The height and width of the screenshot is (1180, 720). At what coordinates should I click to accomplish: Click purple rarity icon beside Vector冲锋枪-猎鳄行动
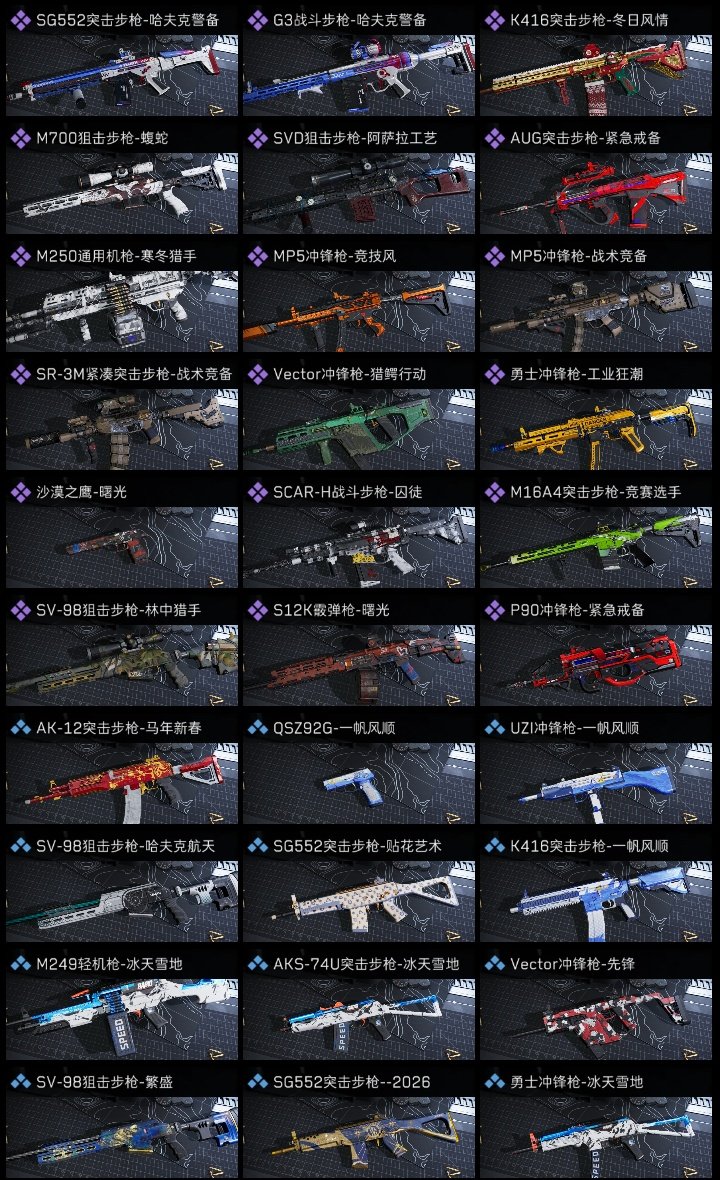click(x=257, y=374)
